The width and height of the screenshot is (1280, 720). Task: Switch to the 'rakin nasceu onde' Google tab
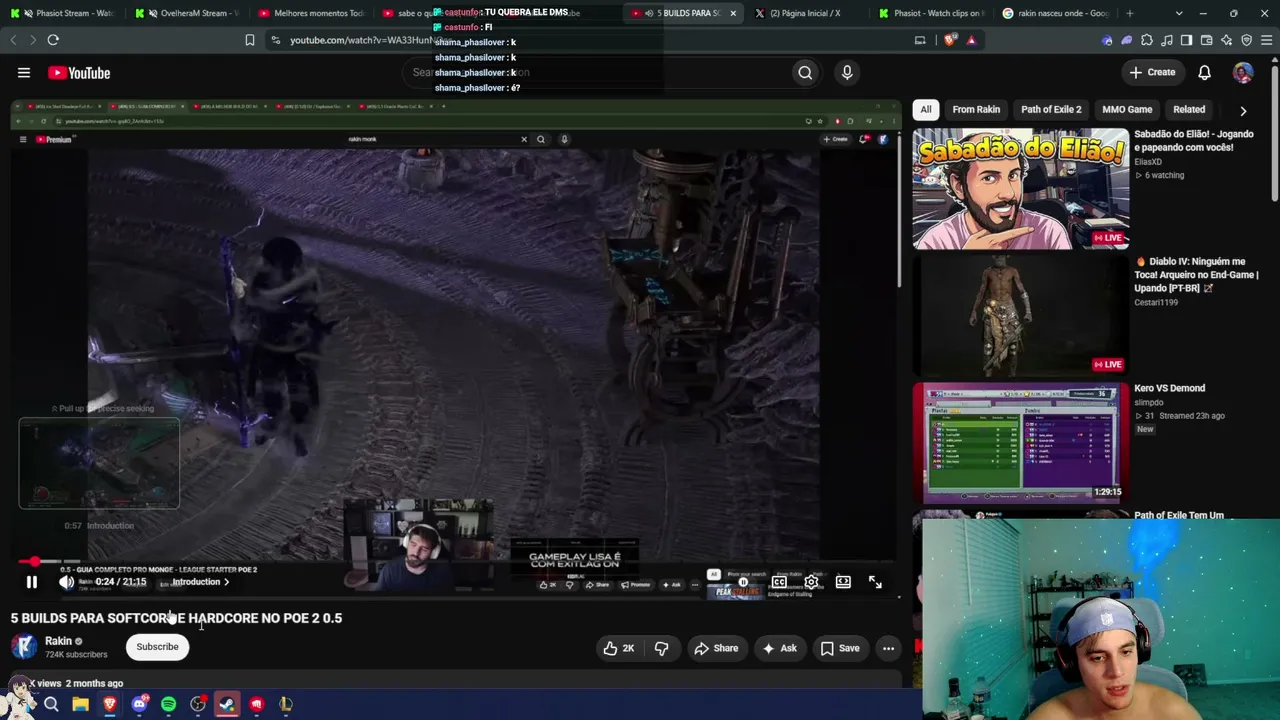click(1057, 13)
